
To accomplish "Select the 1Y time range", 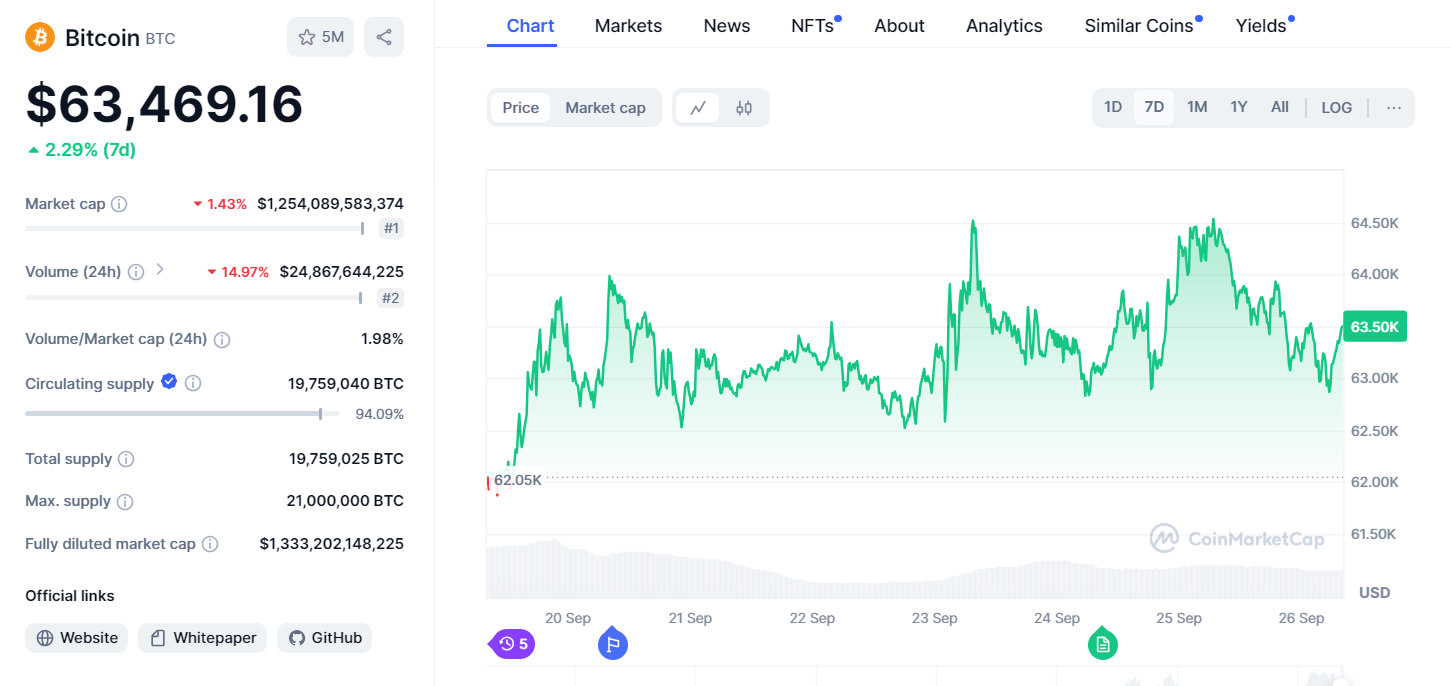I will tap(1238, 107).
